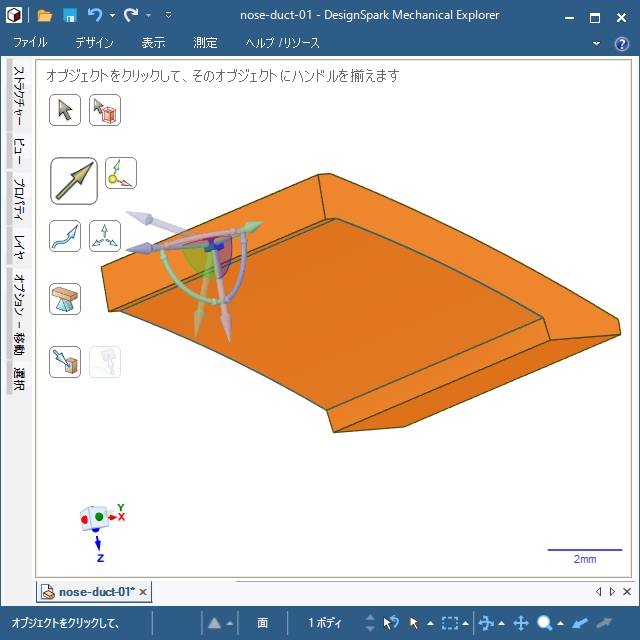Screen dimensions: 640x640
Task: Save the document with floppy icon
Action: pos(70,15)
